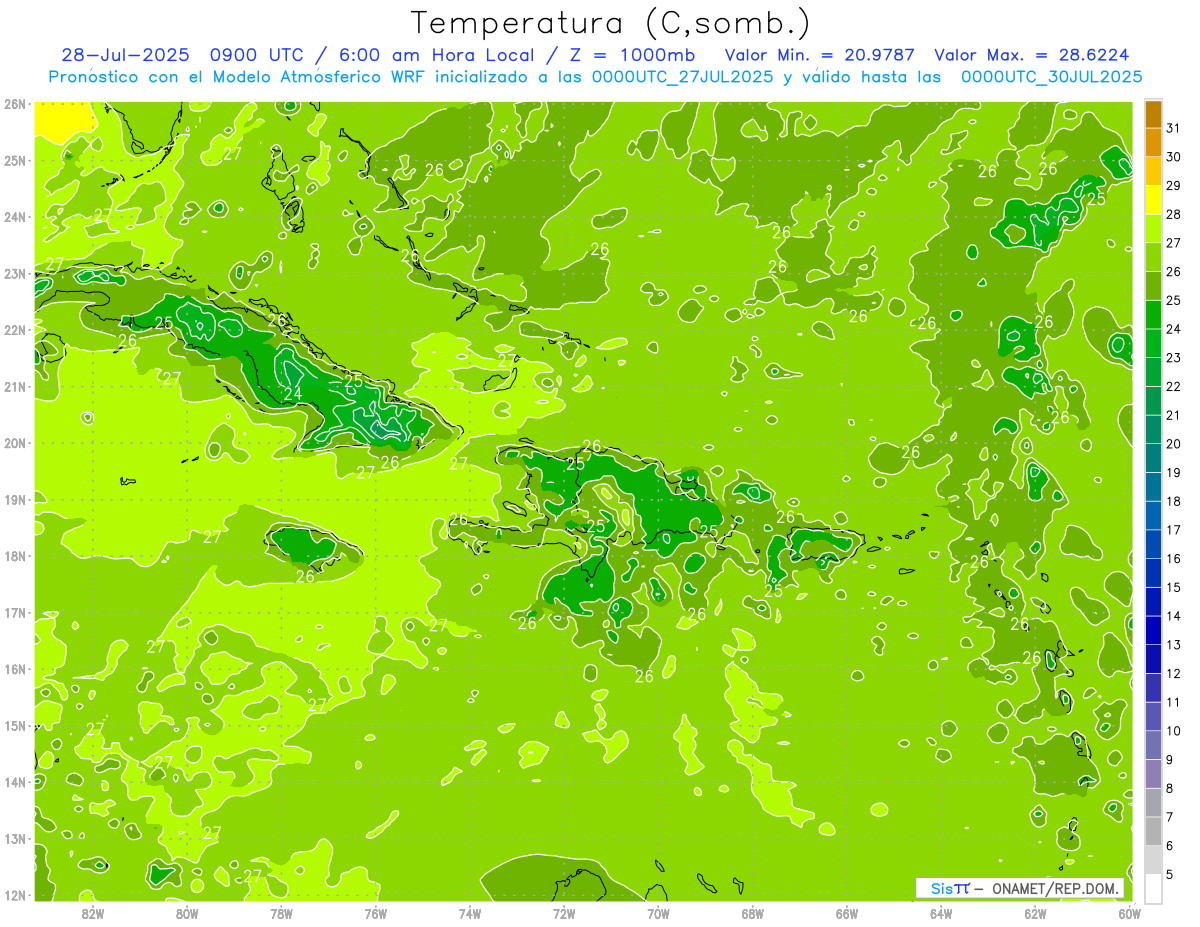This screenshot has width=1200, height=927.
Task: Click the 64W longitude axis label
Action: [x=941, y=913]
